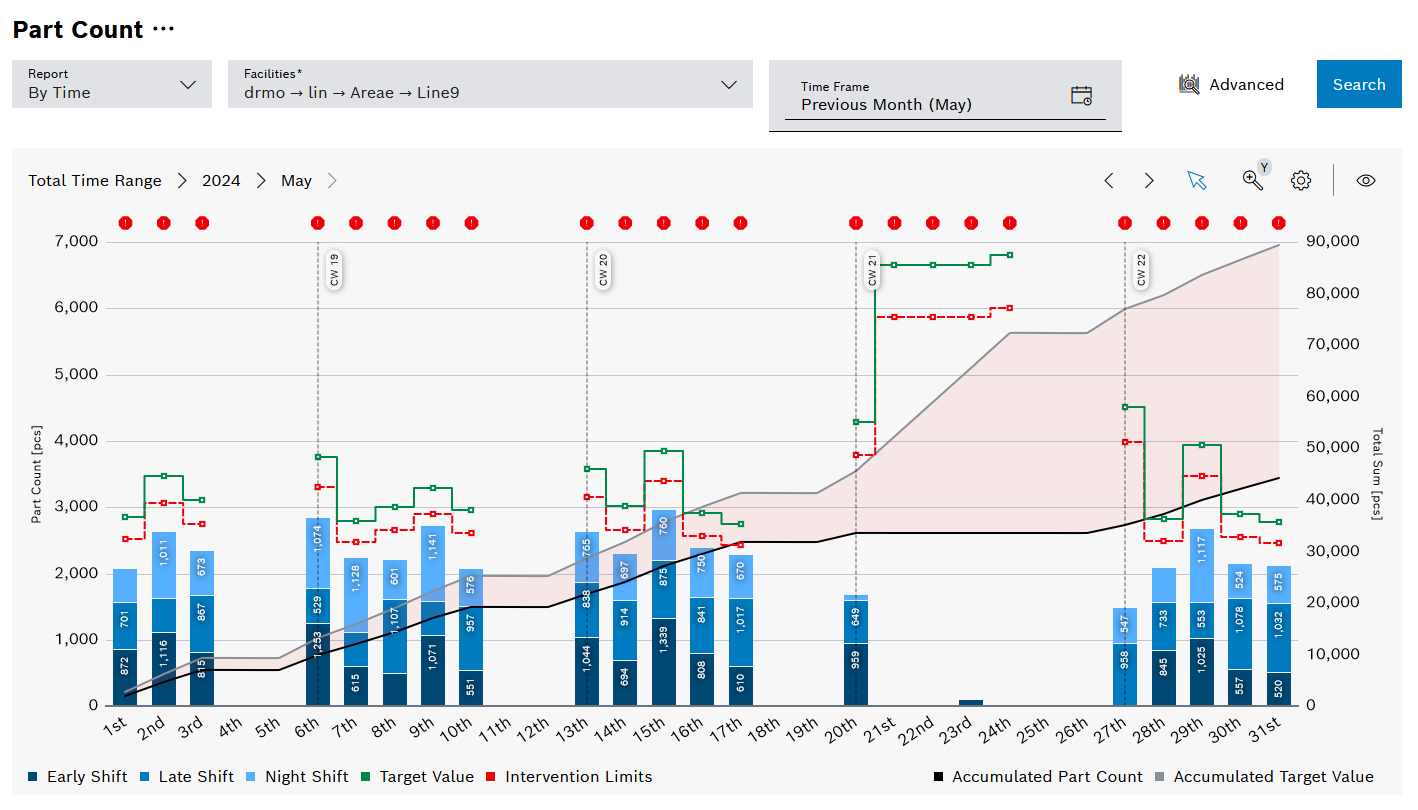This screenshot has width=1418, height=810.
Task: Click the Search button
Action: [x=1358, y=84]
